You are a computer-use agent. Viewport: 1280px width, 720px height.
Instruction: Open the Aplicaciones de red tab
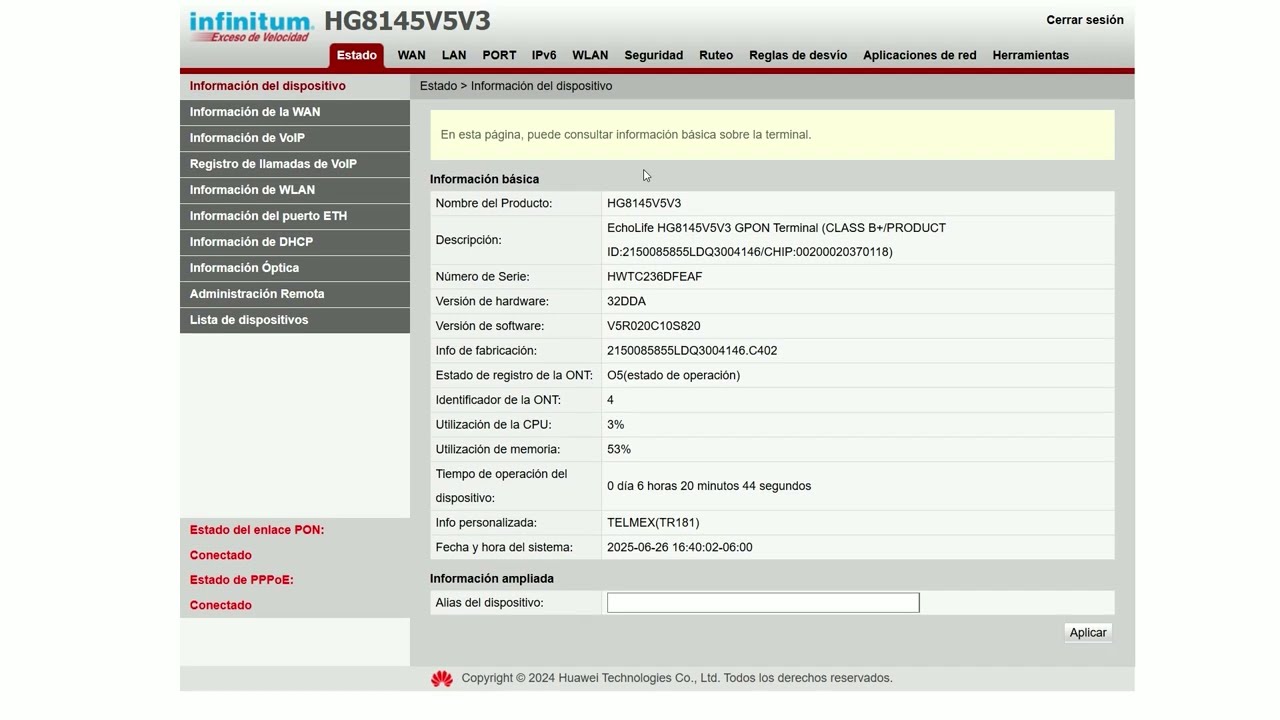point(920,55)
